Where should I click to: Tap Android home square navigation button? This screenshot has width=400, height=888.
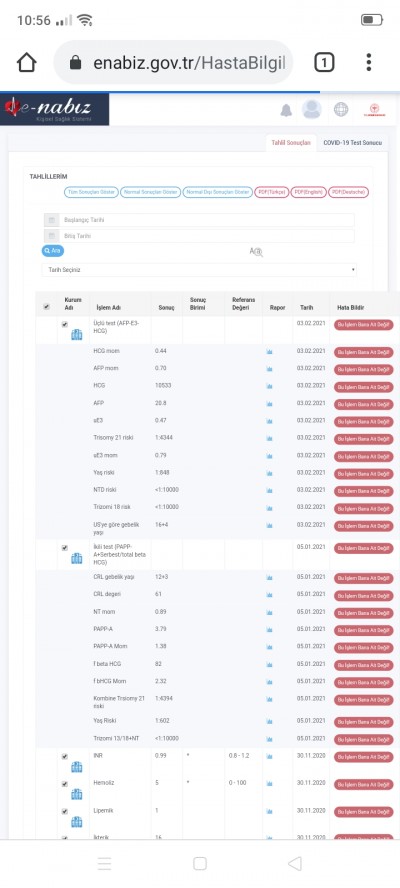199,863
